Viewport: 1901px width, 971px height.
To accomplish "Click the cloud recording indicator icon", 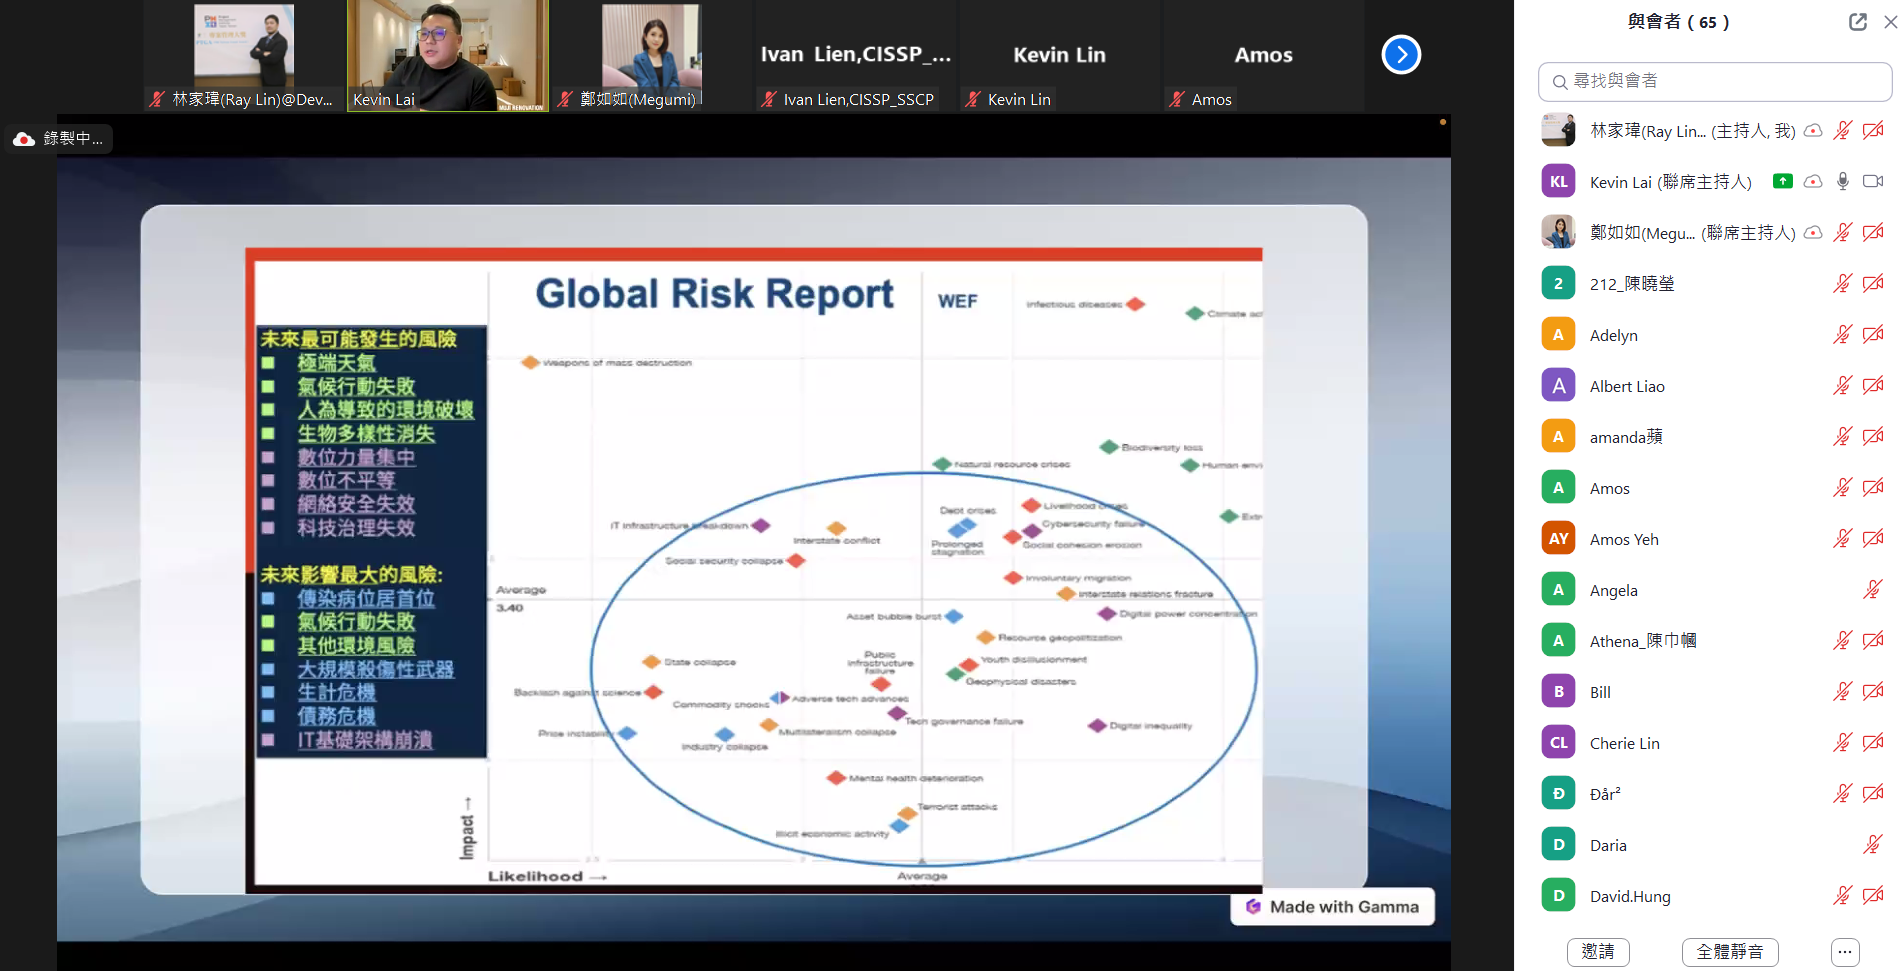I will point(24,139).
